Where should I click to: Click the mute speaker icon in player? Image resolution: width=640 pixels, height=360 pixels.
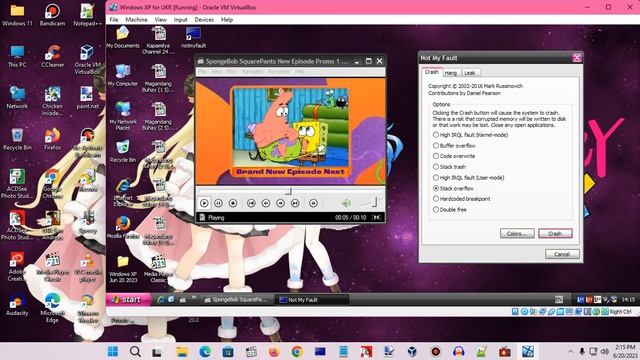[346, 203]
